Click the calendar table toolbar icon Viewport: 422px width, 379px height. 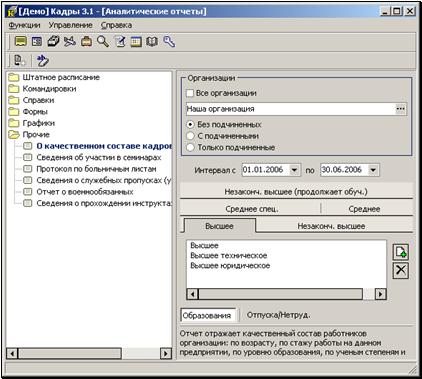(x=136, y=42)
